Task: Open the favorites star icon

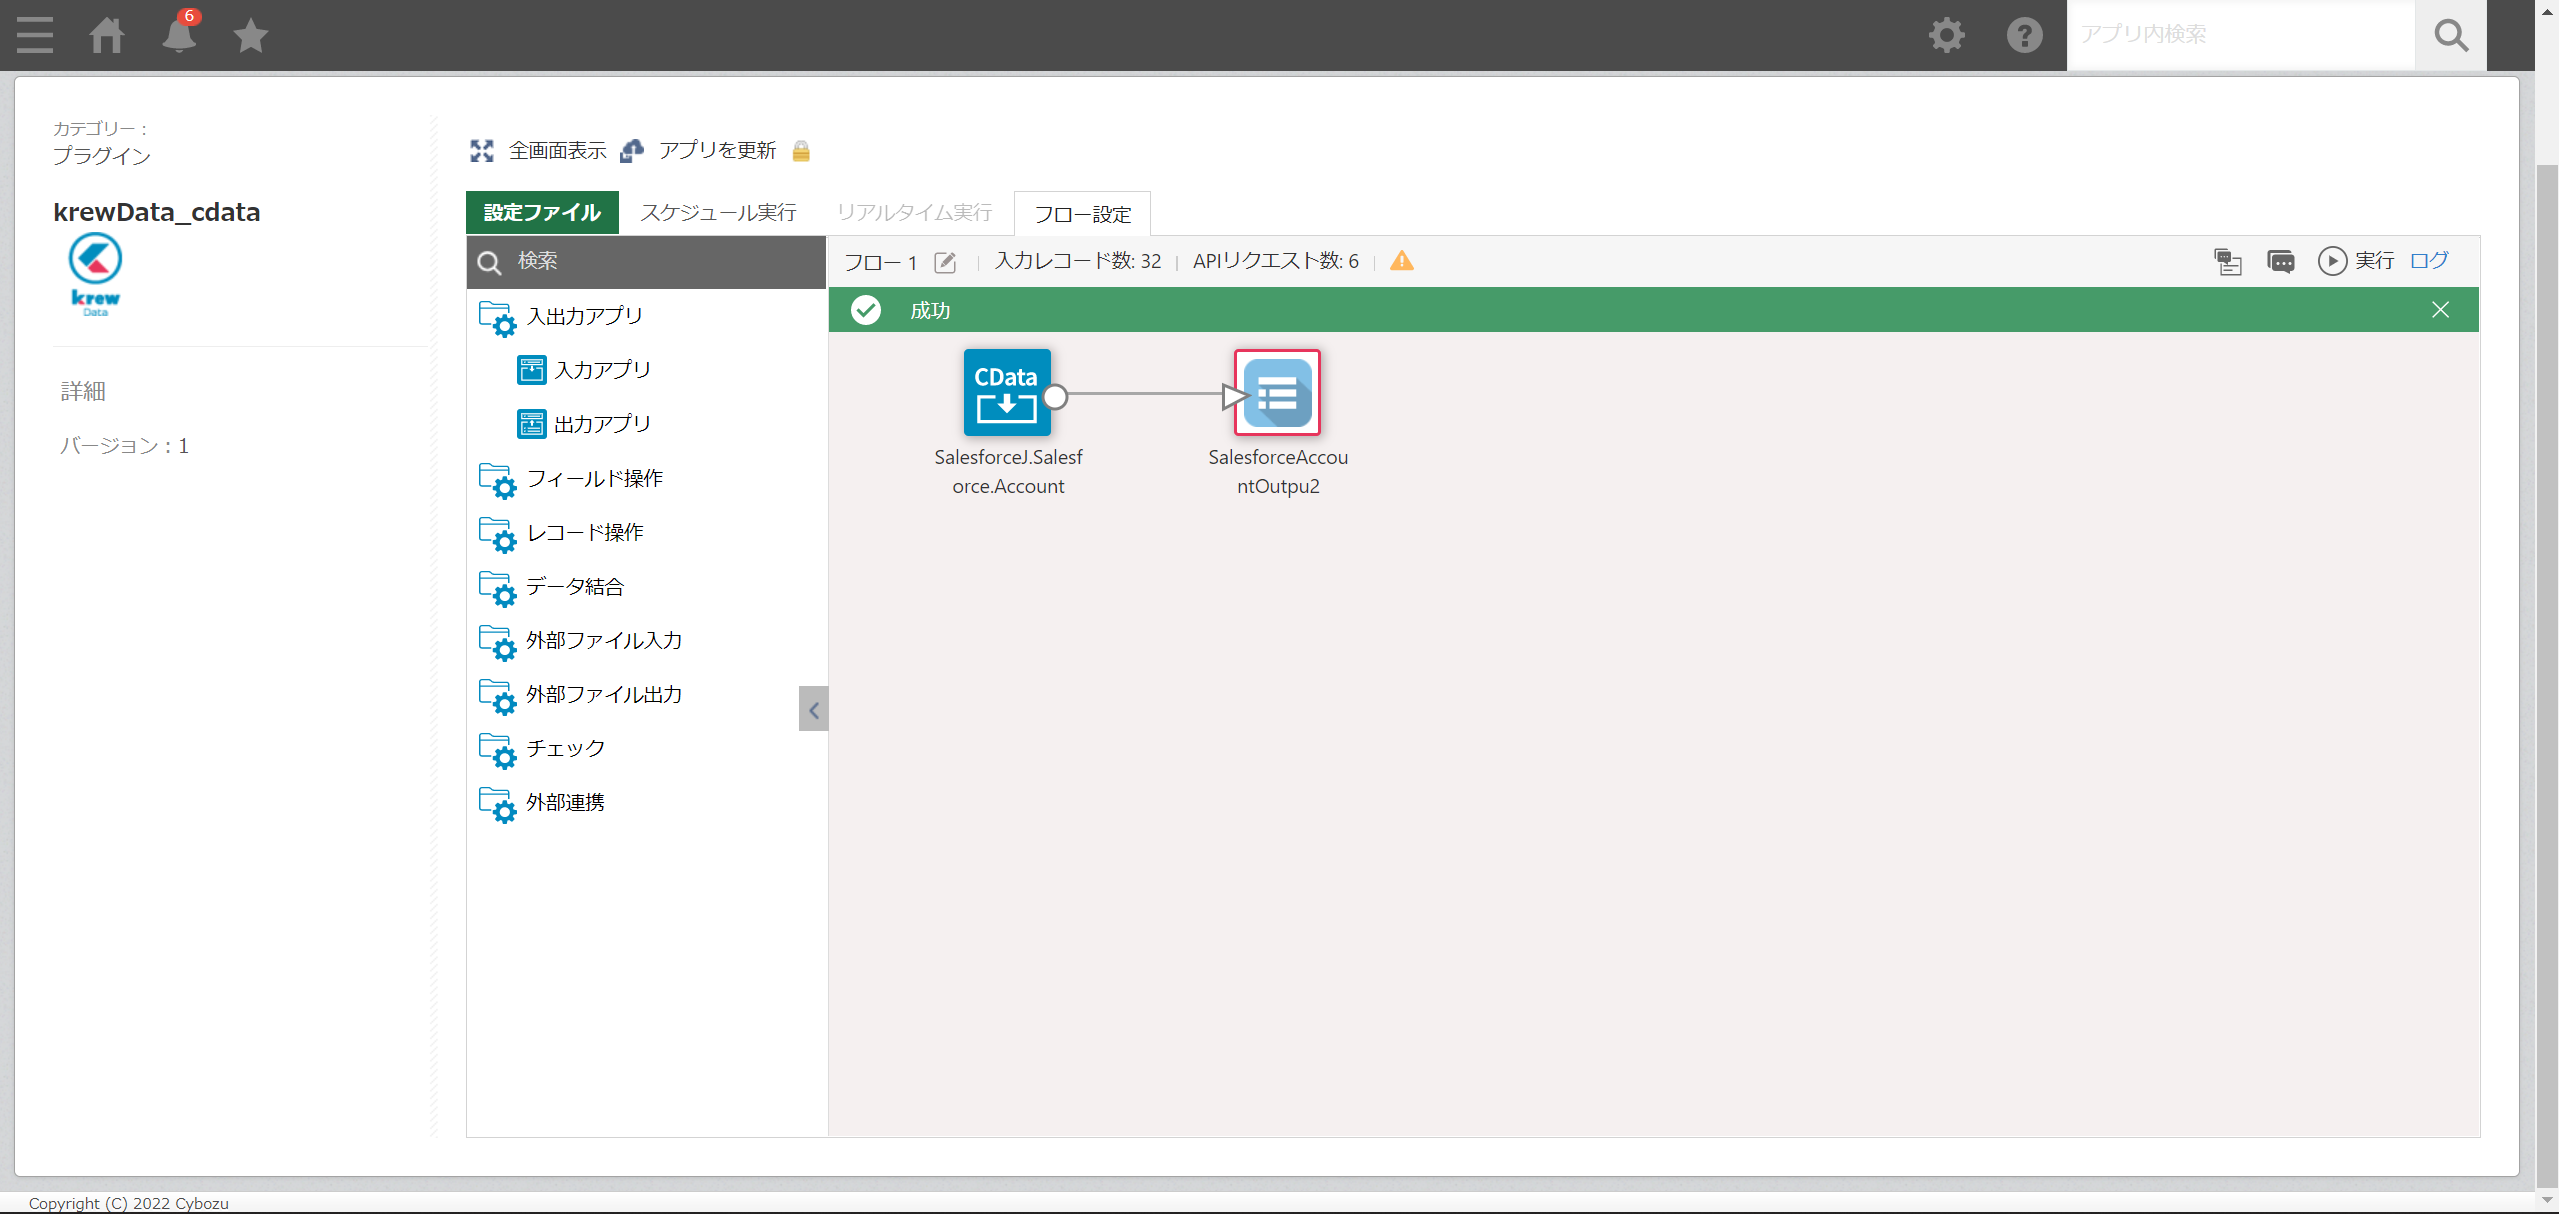Action: [x=250, y=35]
